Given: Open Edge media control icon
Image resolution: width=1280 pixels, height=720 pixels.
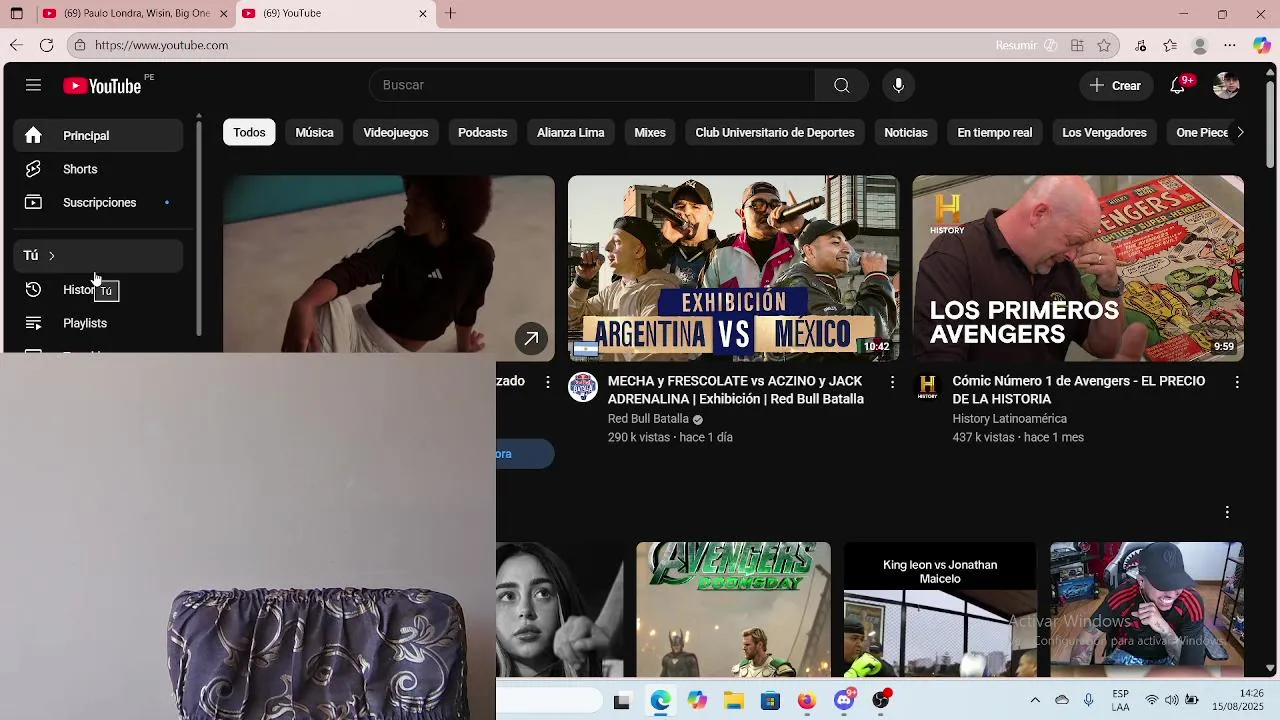Looking at the screenshot, I should click(1141, 45).
